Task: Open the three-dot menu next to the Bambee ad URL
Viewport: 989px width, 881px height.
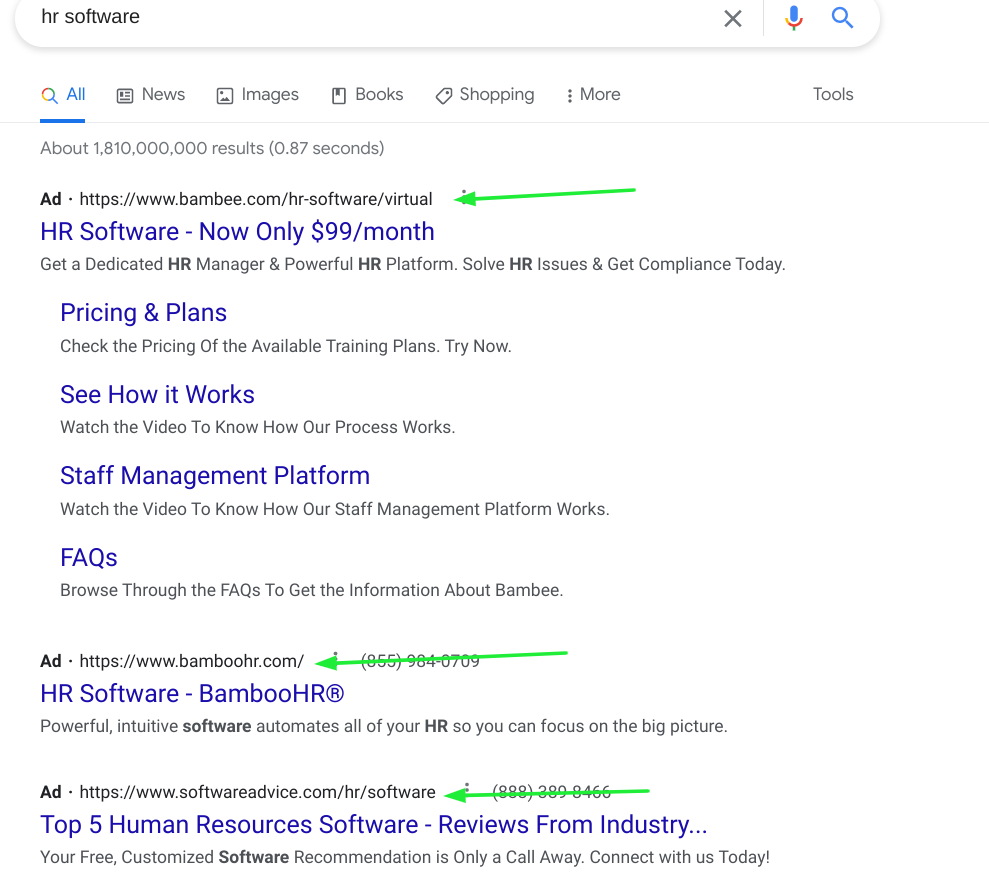Action: (462, 197)
